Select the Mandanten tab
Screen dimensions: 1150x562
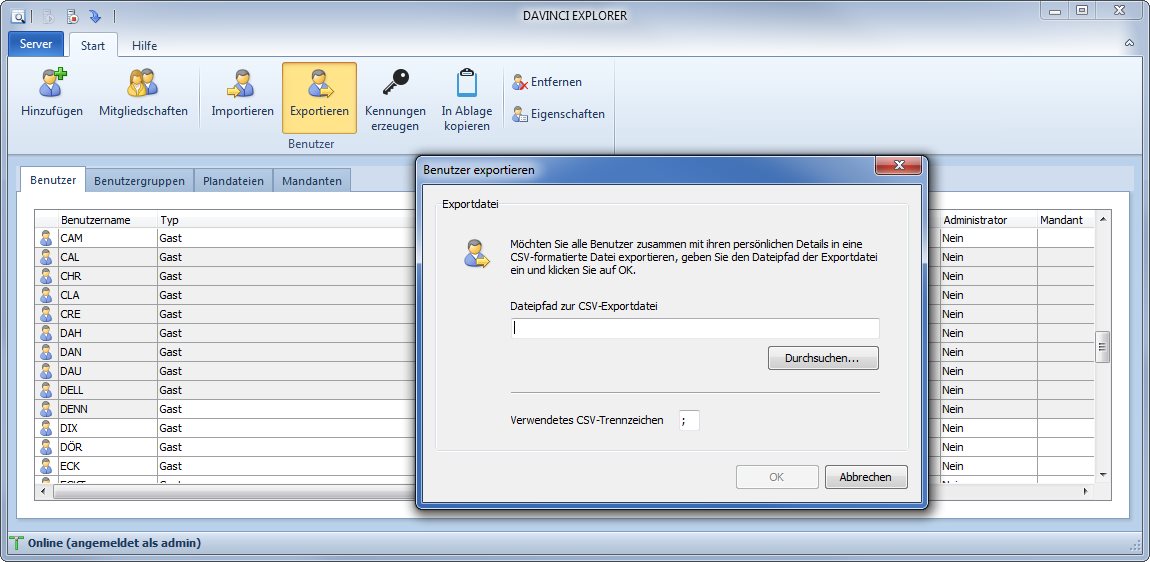point(311,181)
